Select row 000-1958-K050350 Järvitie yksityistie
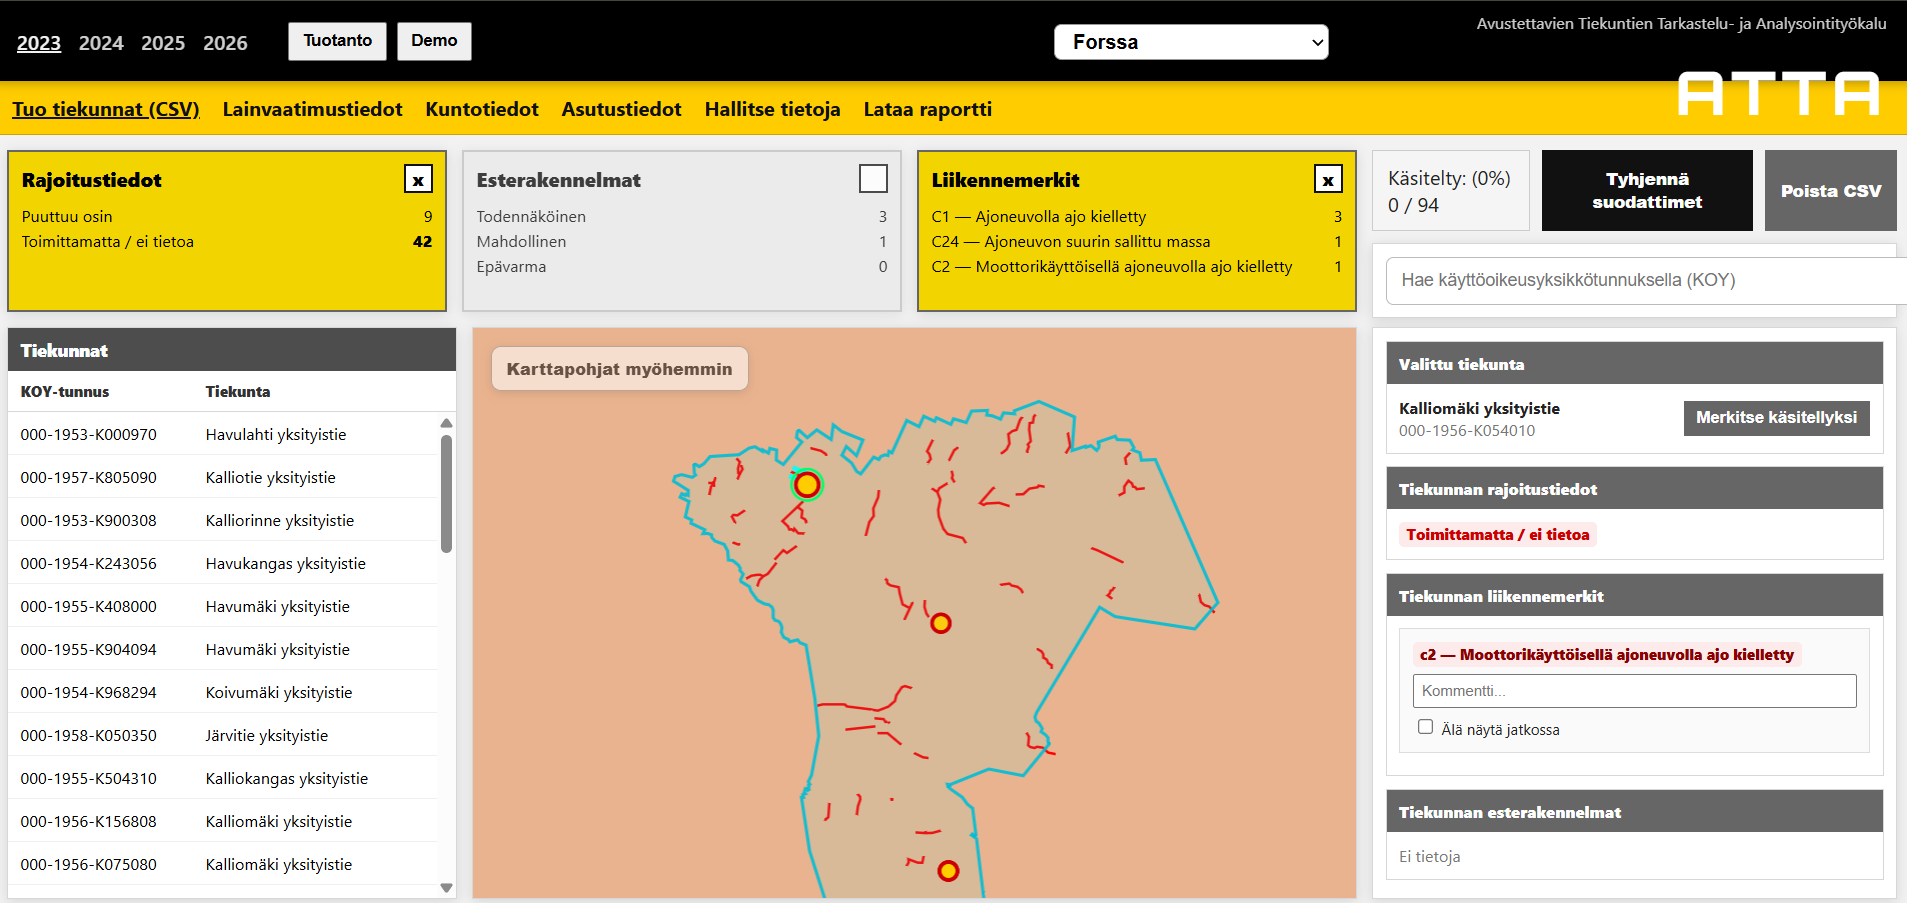Screen dimensions: 1907x903 coord(222,735)
